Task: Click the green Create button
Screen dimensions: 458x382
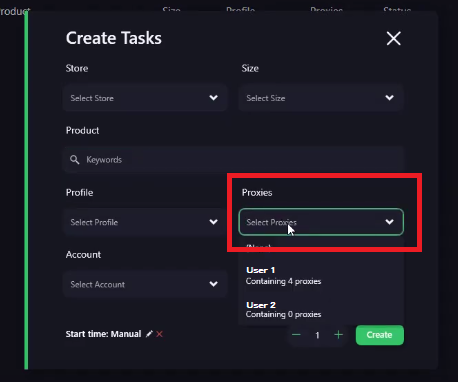Action: pos(380,335)
